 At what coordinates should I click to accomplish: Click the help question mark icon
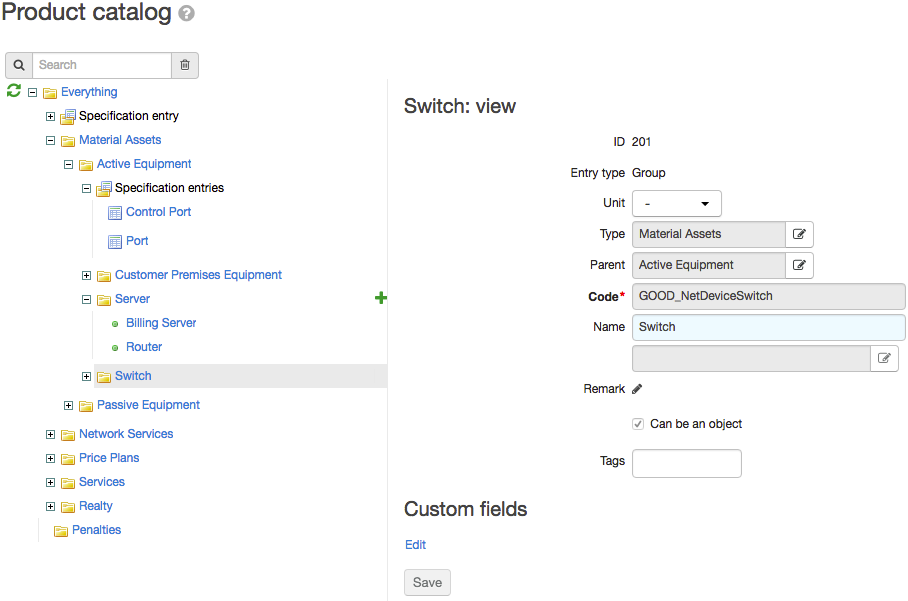point(186,13)
